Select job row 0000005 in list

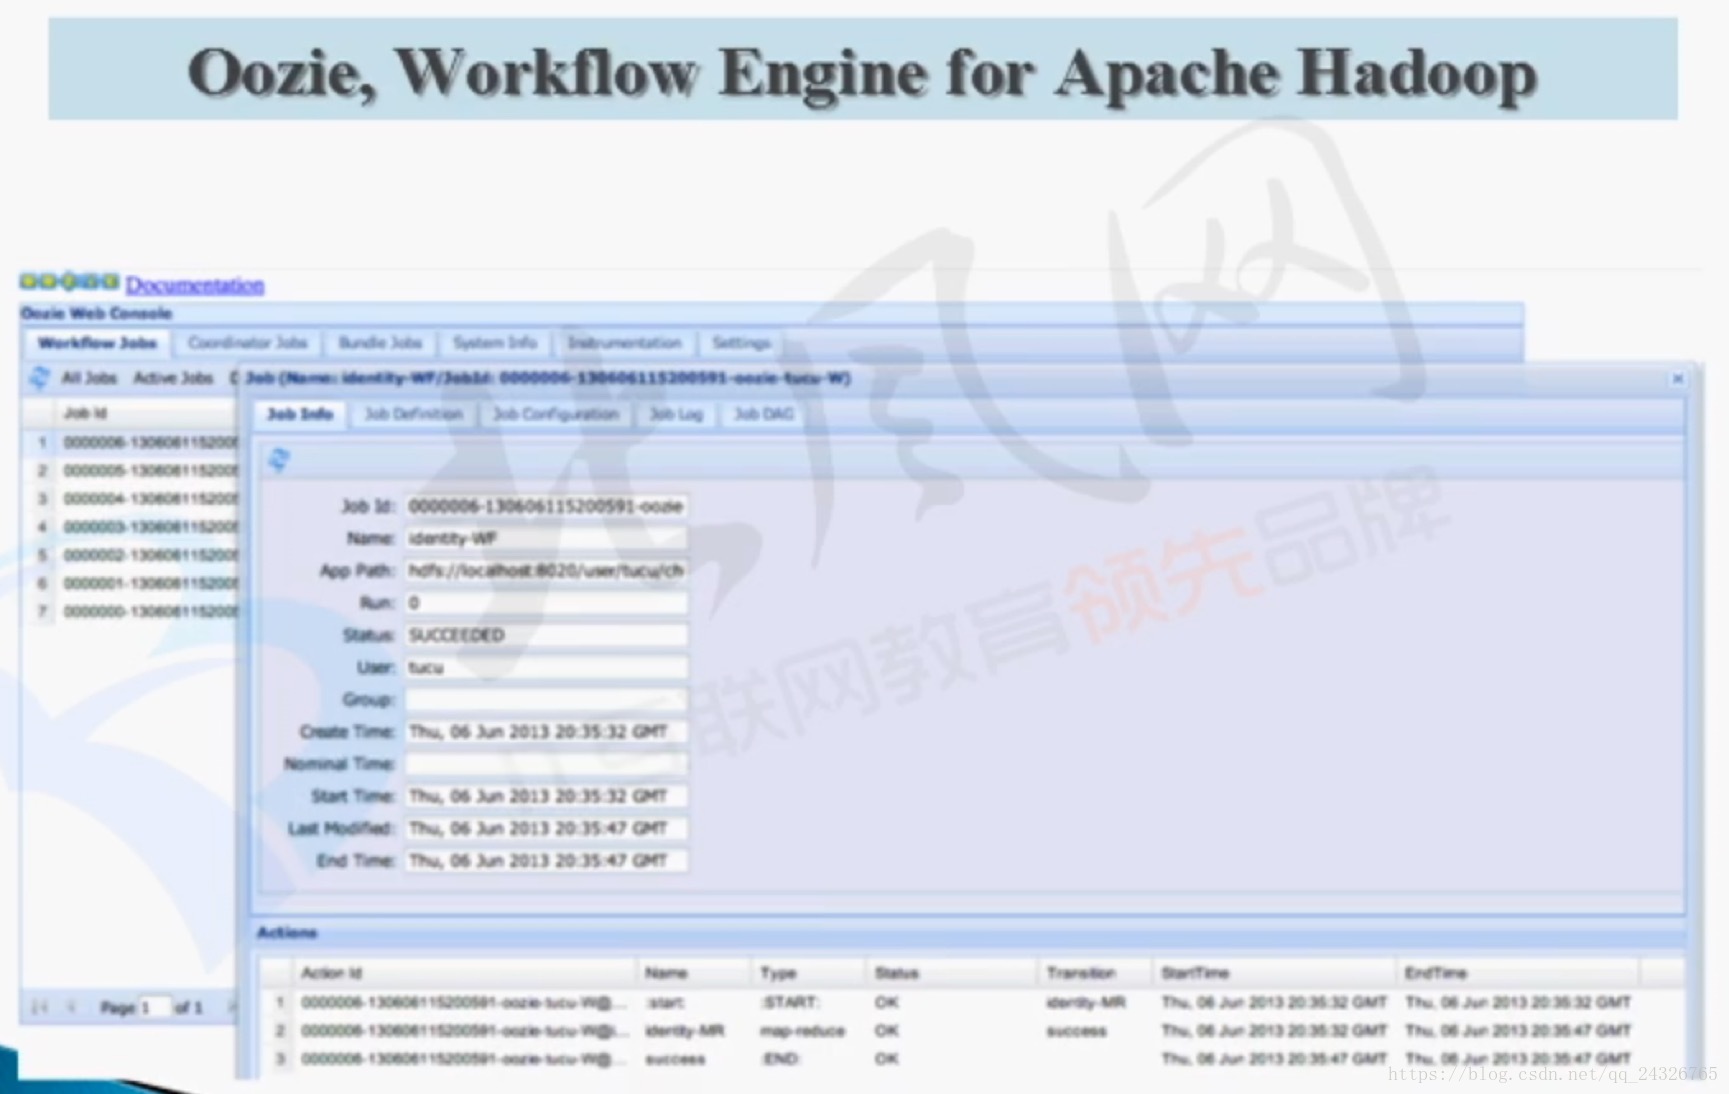tap(130, 470)
